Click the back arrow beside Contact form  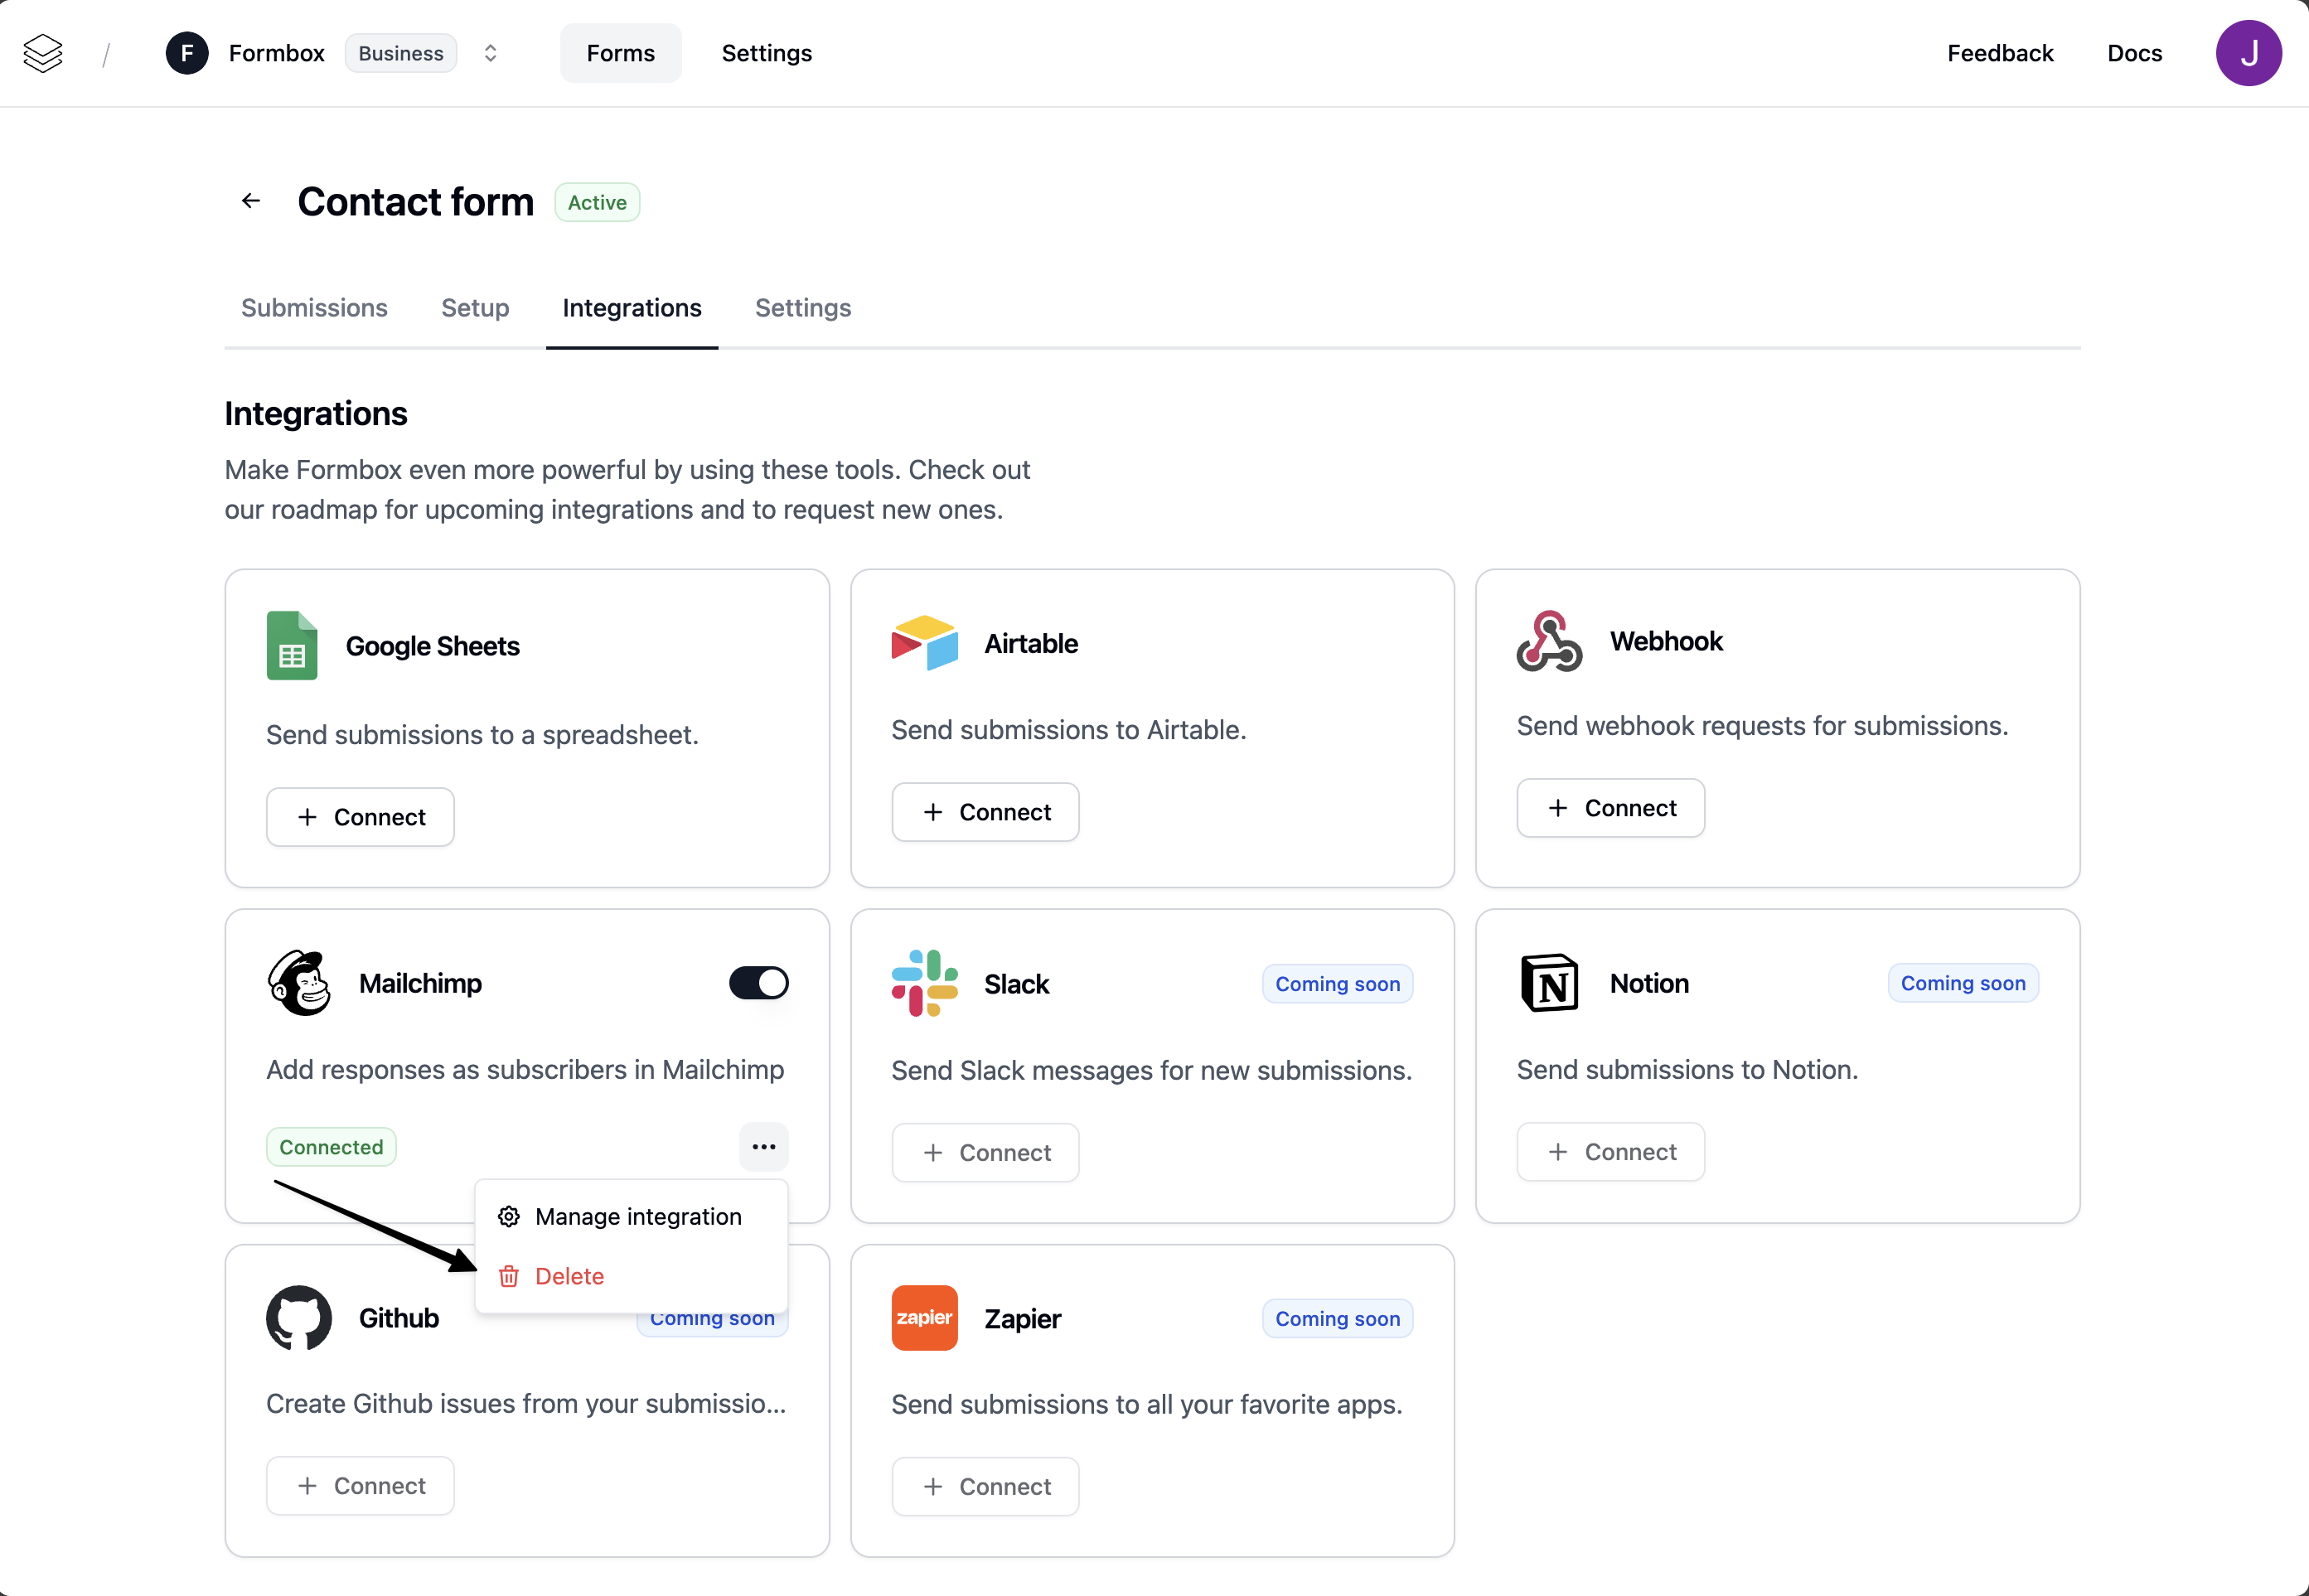point(251,201)
